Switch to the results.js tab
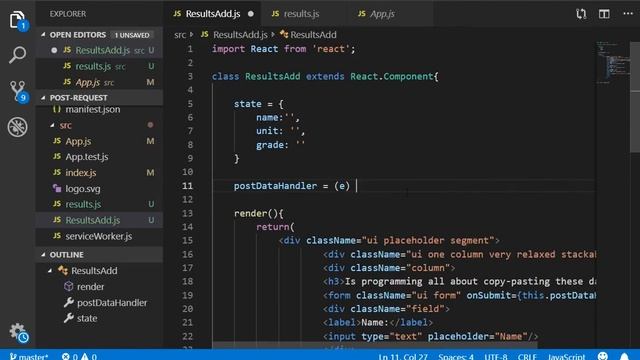The width and height of the screenshot is (640, 360). tap(301, 14)
